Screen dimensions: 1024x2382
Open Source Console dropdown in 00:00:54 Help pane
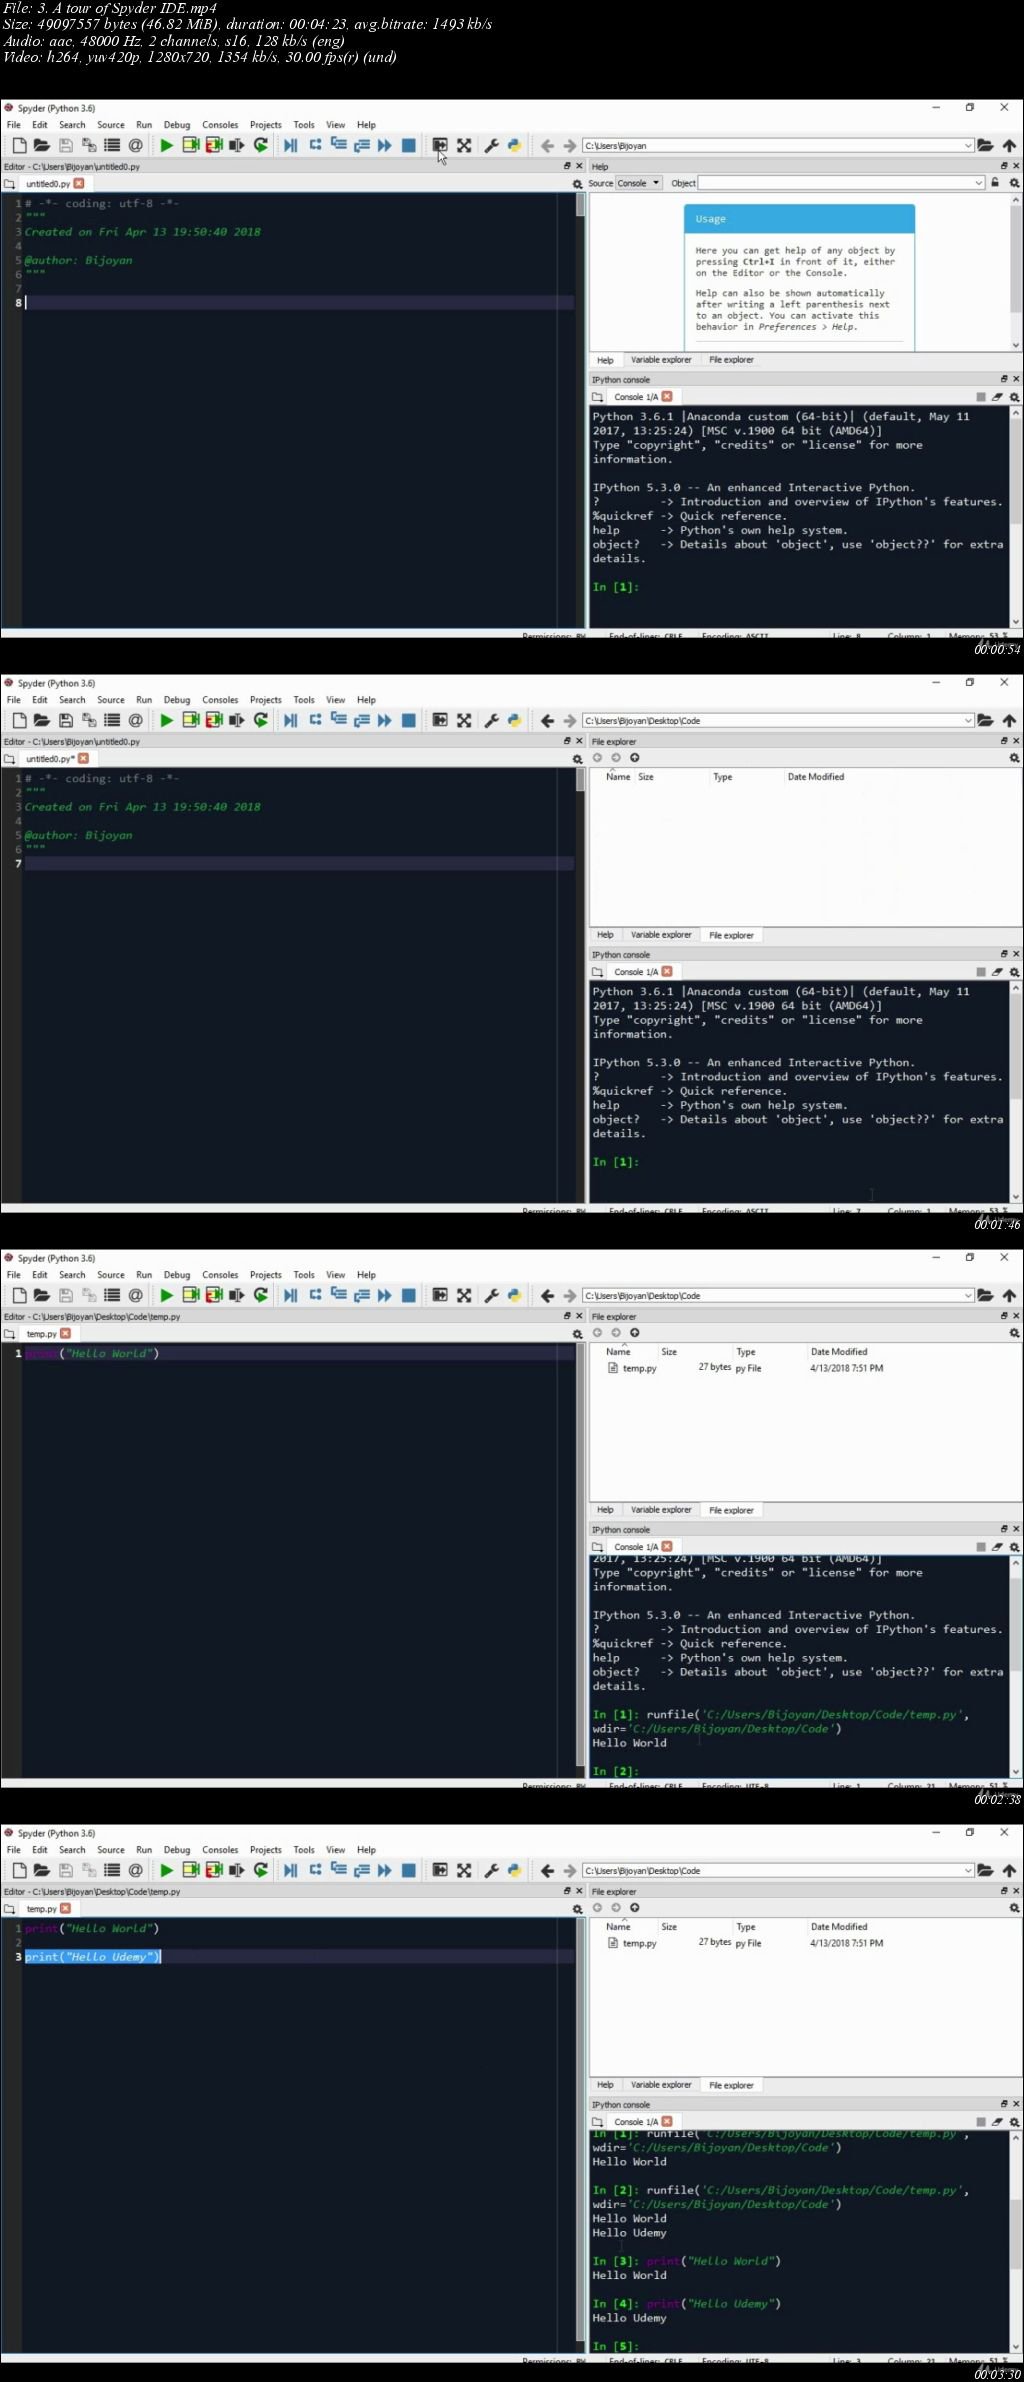pyautogui.click(x=639, y=183)
